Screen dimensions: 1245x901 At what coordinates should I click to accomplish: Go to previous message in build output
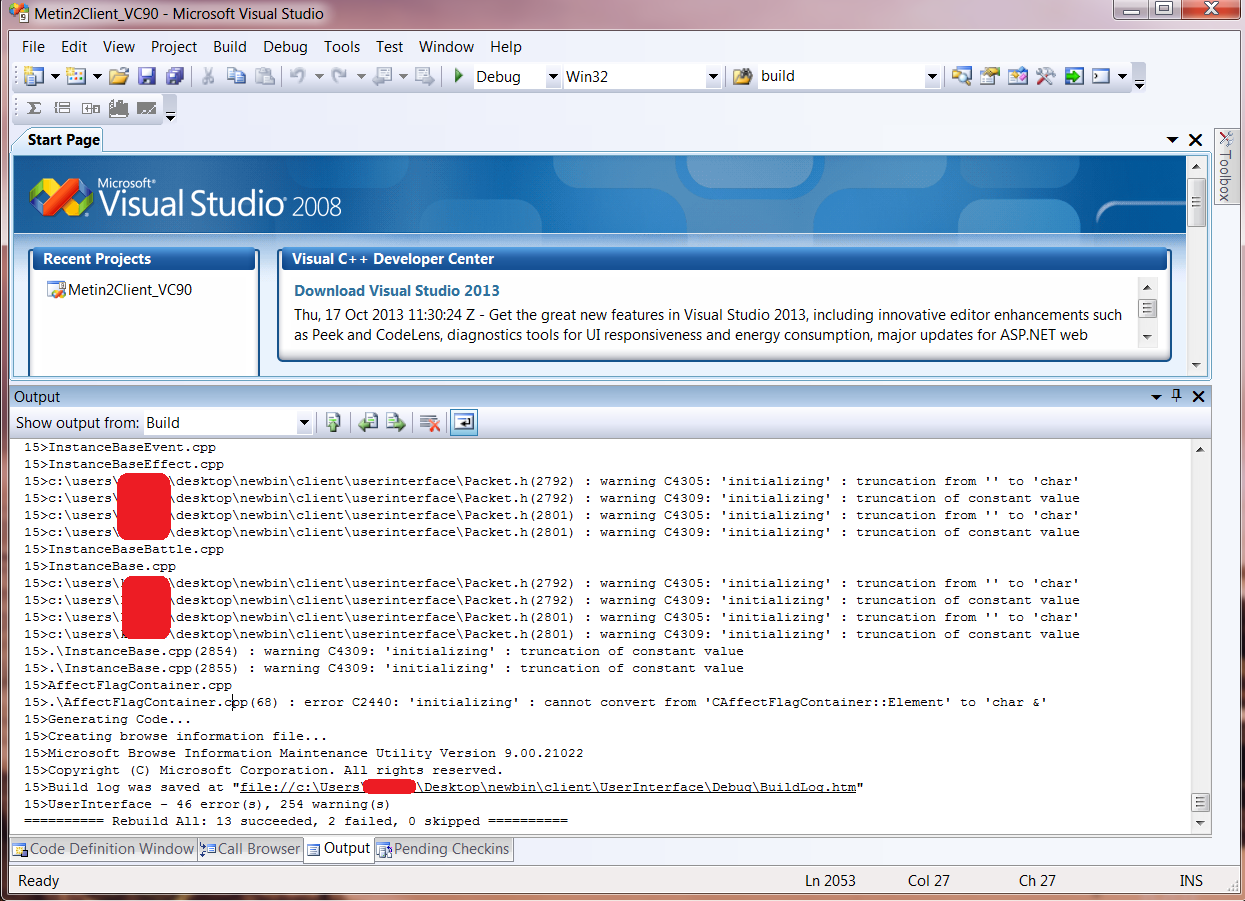(x=369, y=422)
